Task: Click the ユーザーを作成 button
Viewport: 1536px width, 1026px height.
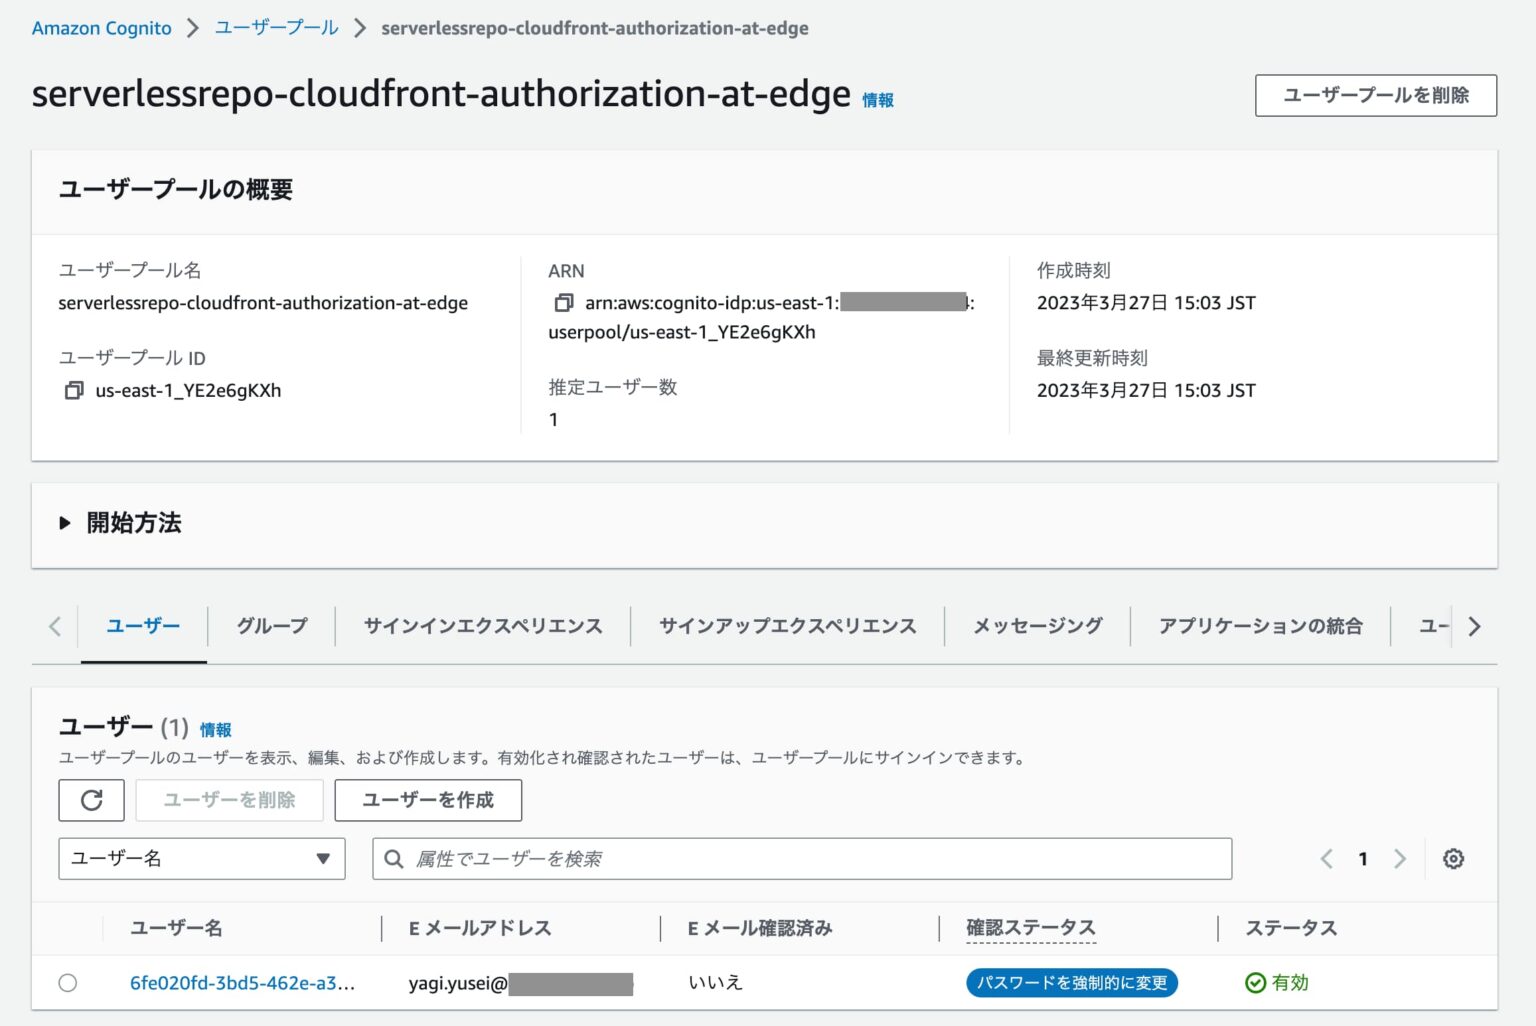Action: click(x=428, y=800)
